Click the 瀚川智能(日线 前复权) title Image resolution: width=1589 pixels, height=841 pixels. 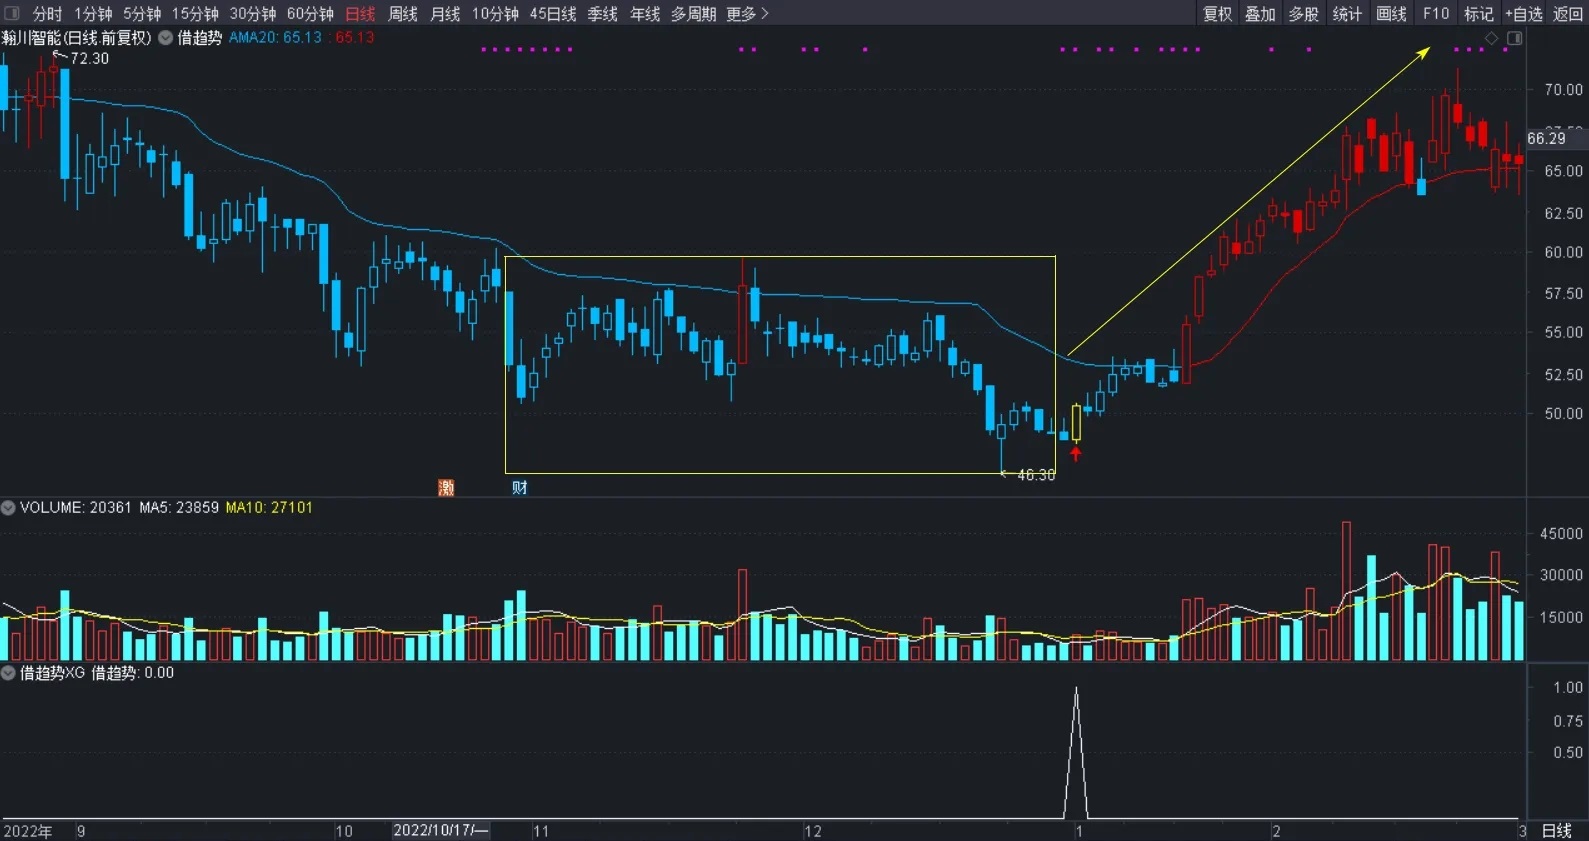(76, 38)
